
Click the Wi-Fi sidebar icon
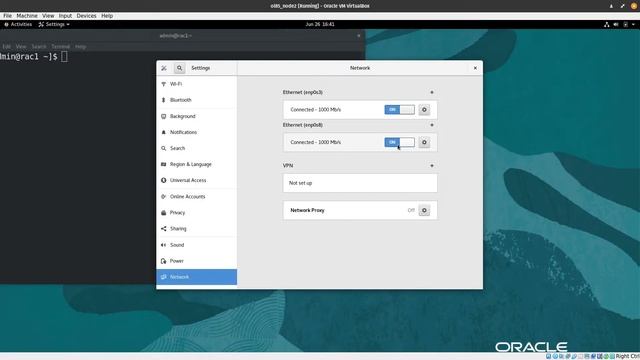pyautogui.click(x=164, y=84)
